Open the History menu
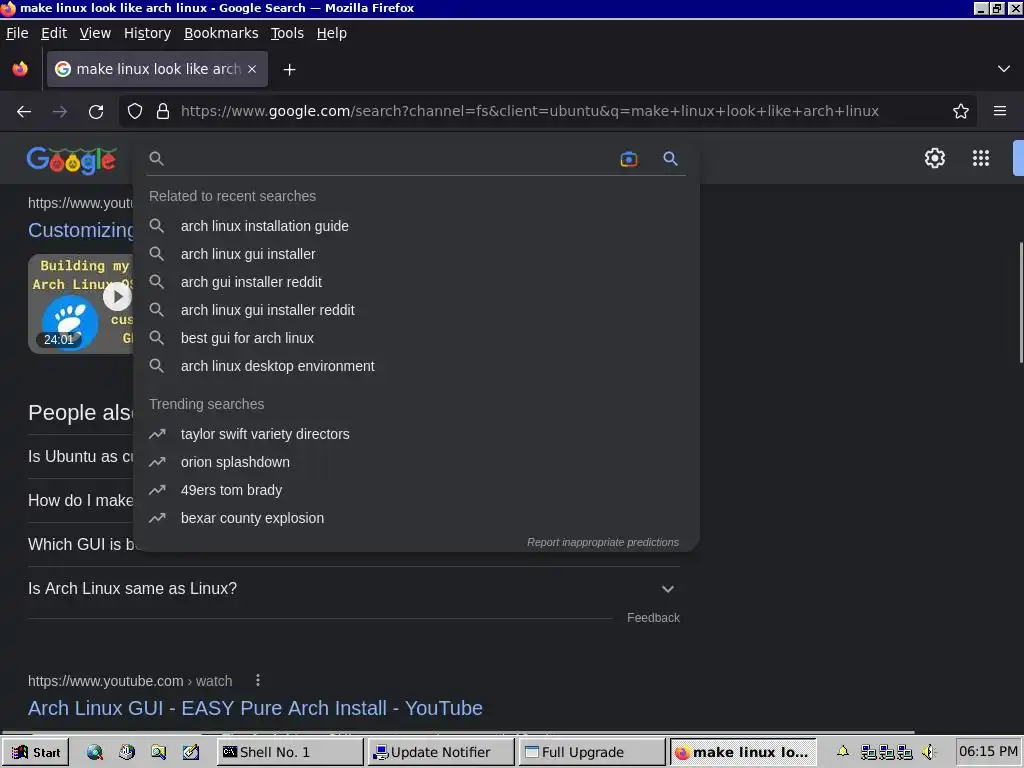The width and height of the screenshot is (1024, 768). (148, 33)
